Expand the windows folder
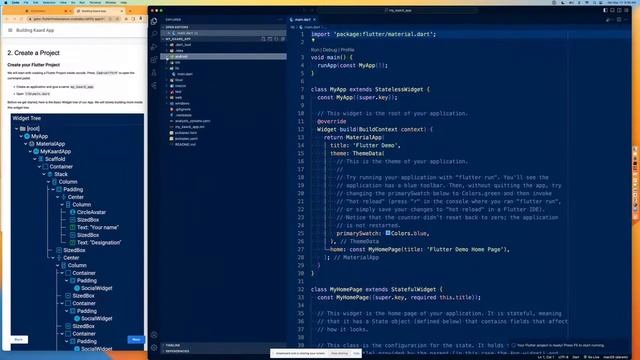 tap(223, 103)
